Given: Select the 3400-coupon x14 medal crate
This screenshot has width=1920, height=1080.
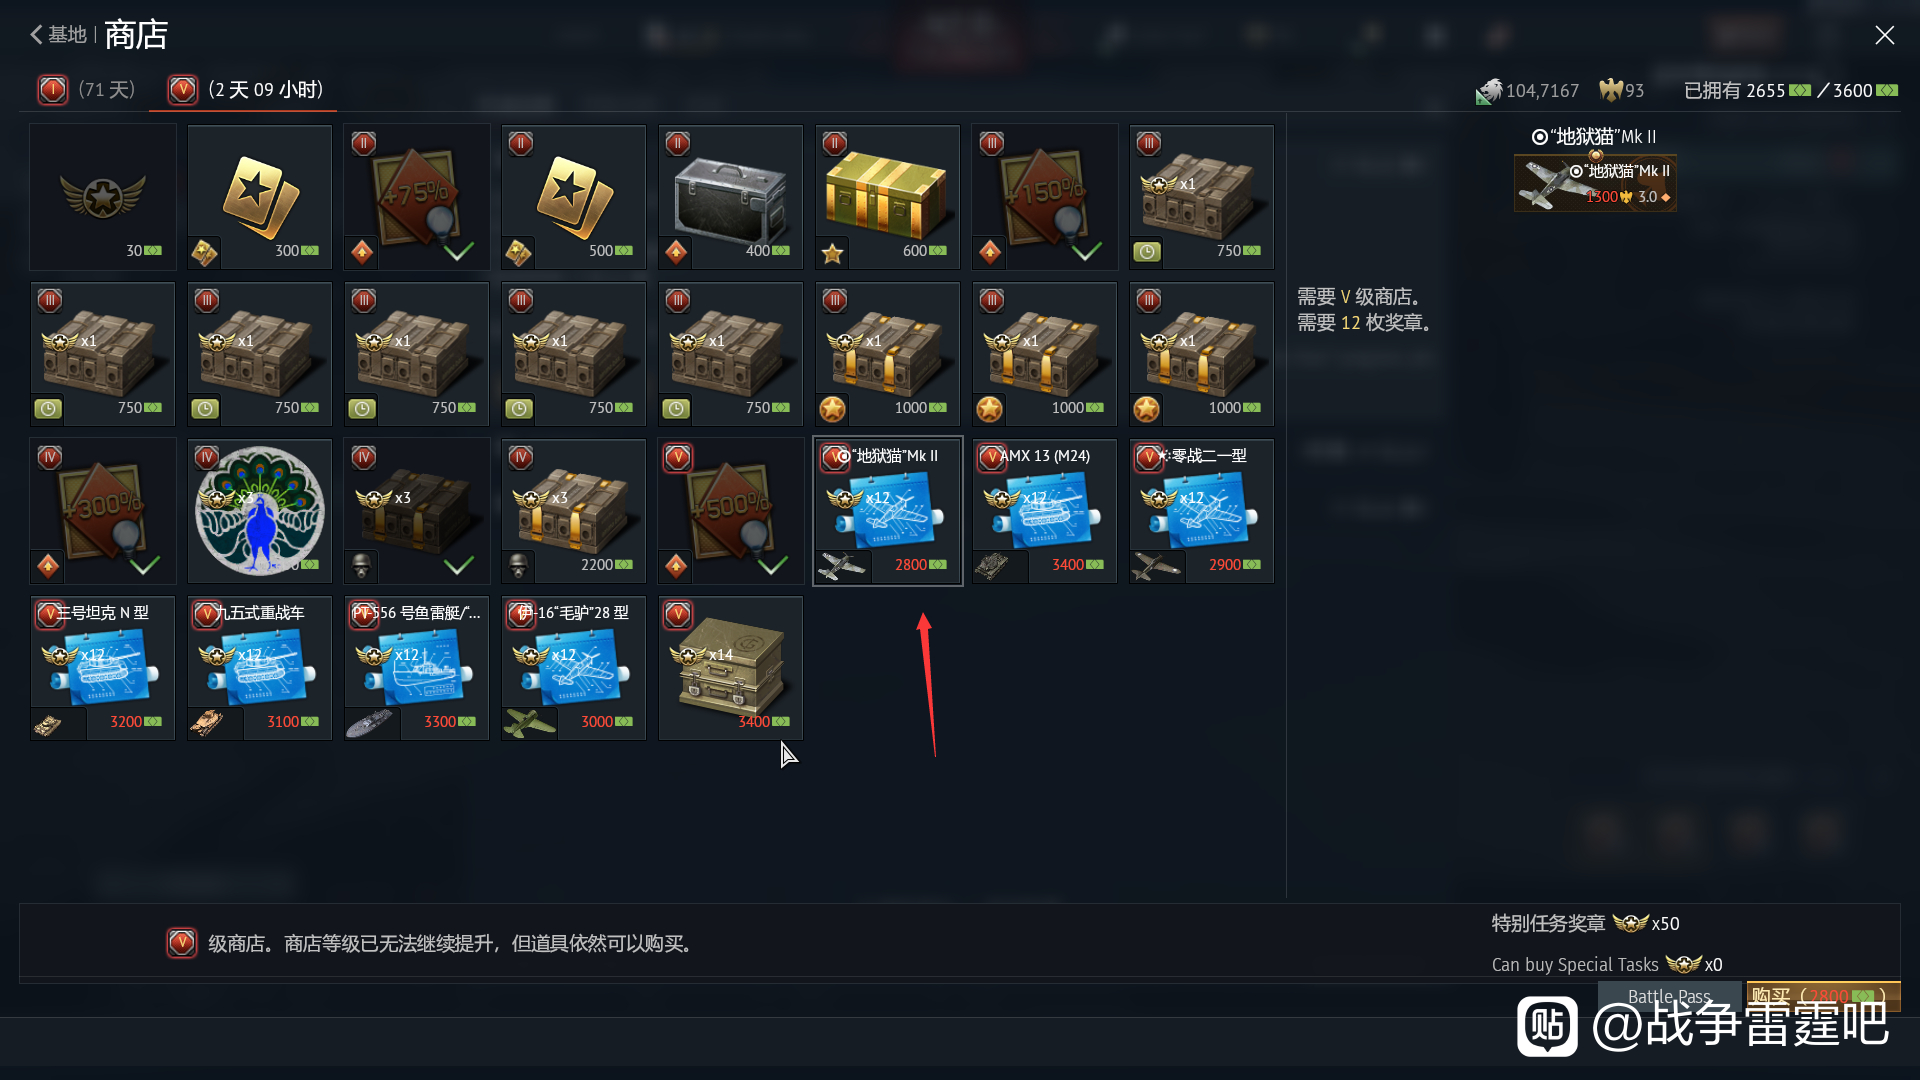Looking at the screenshot, I should click(730, 668).
